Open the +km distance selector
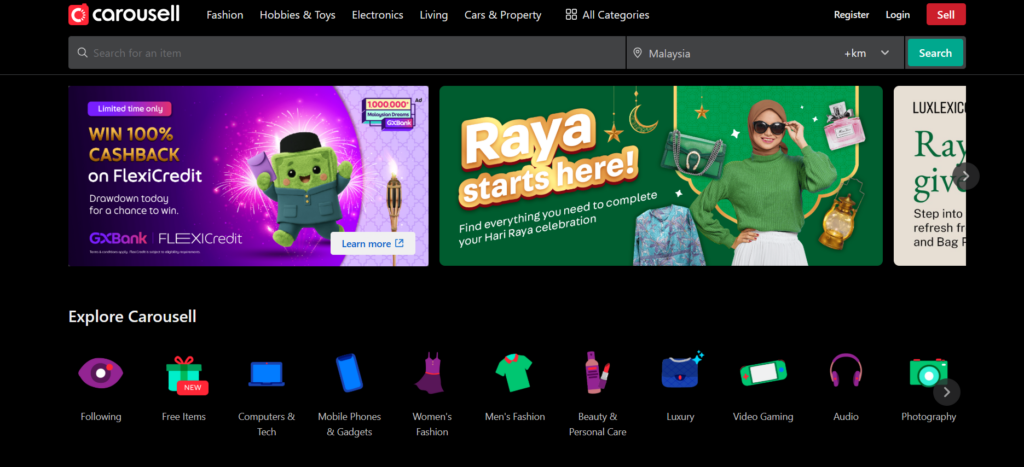1024x467 pixels. click(855, 54)
